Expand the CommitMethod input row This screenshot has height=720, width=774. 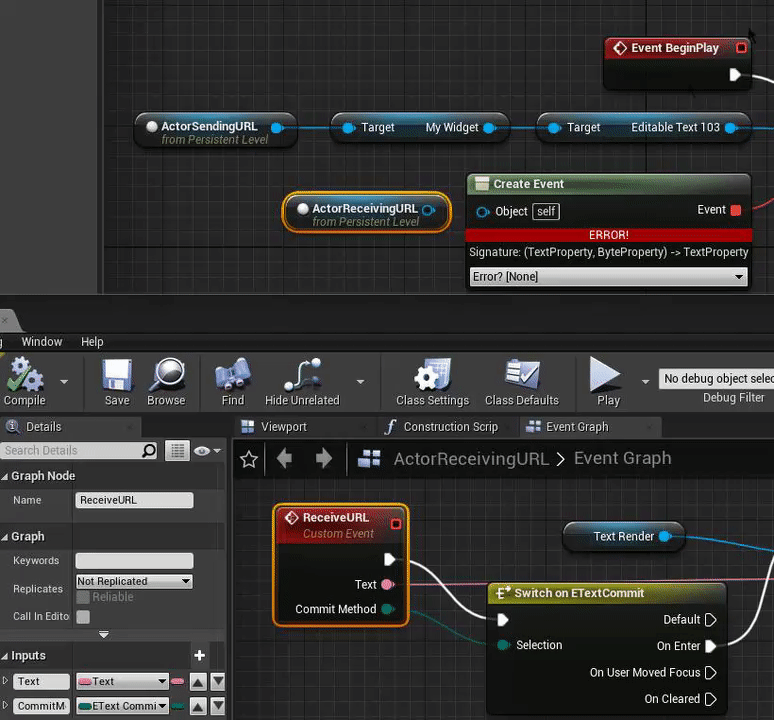(x=5, y=705)
